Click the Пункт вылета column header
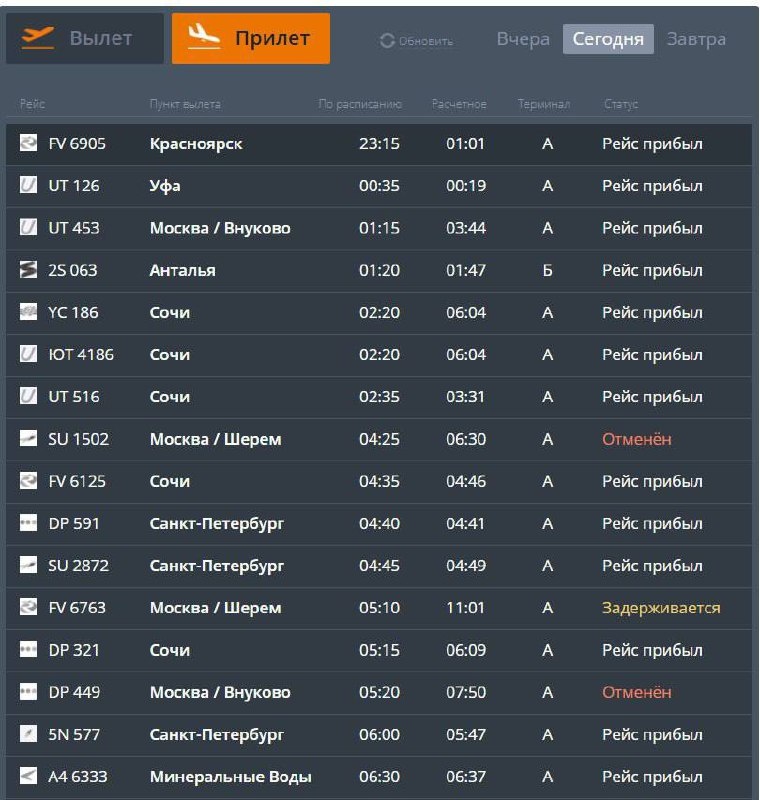Screen dimensions: 760x800 pos(185,104)
